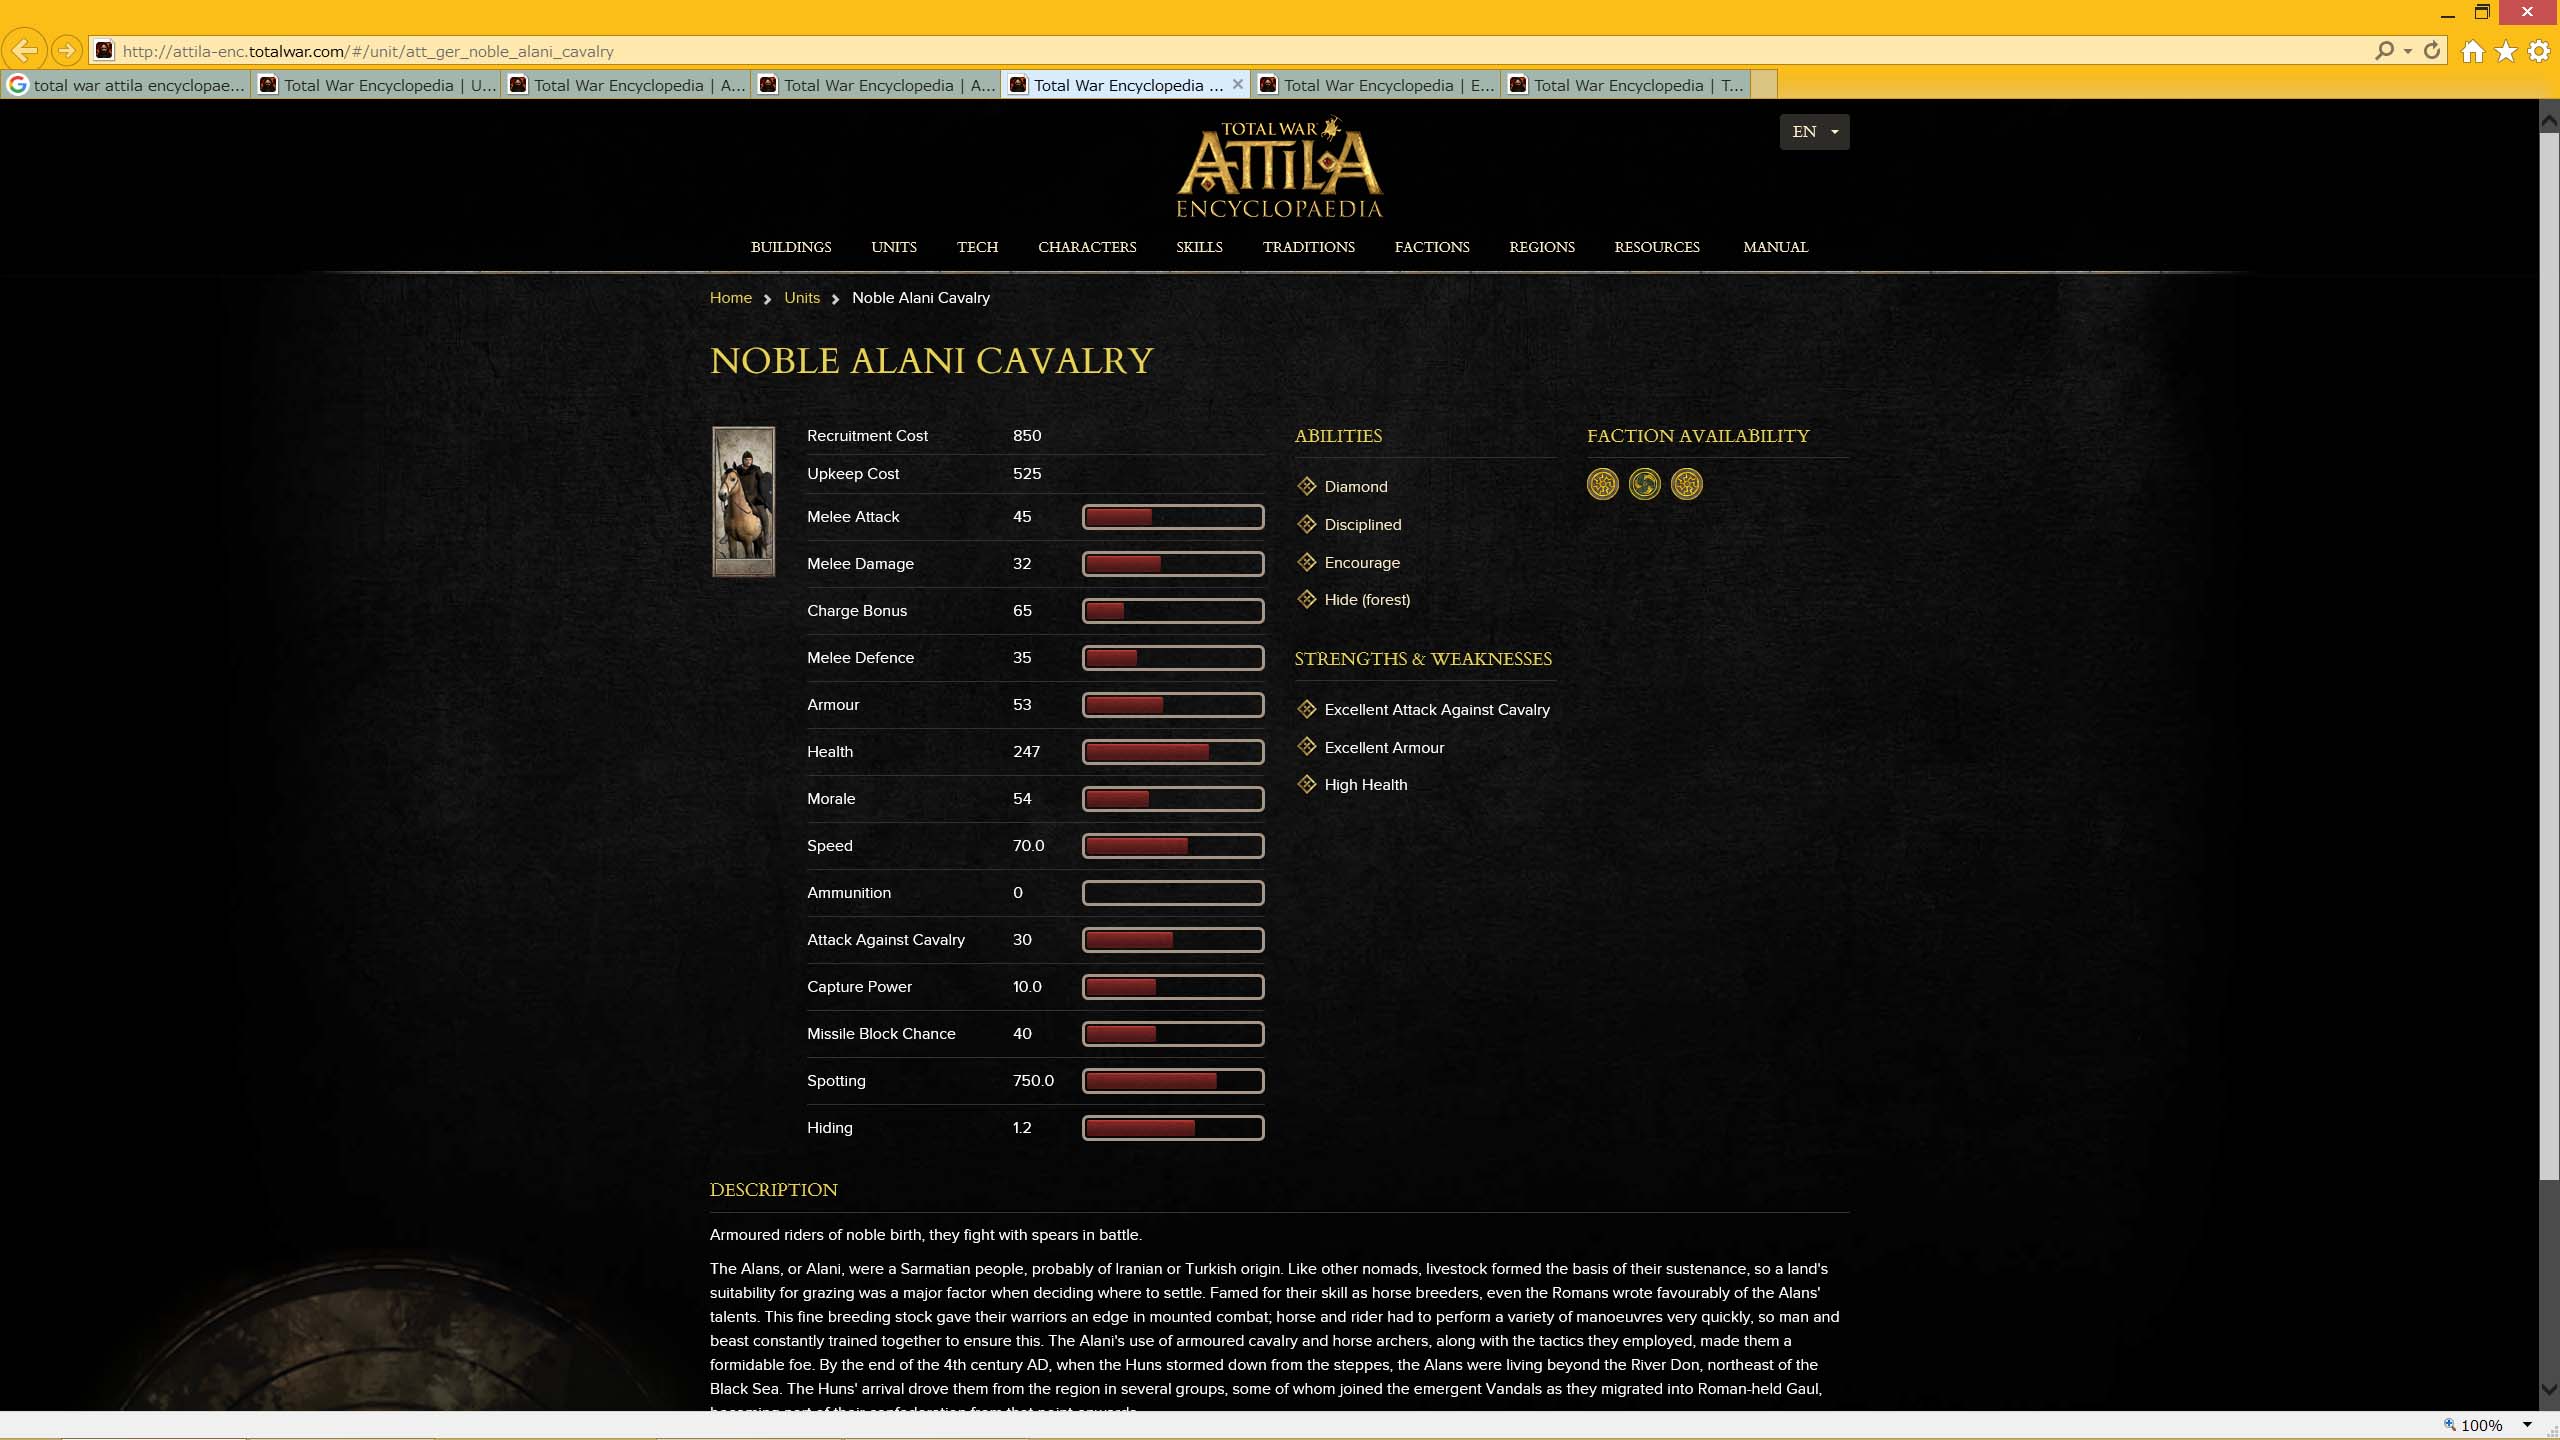Click the Encourage ability link
The height and width of the screenshot is (1440, 2560).
tap(1362, 563)
